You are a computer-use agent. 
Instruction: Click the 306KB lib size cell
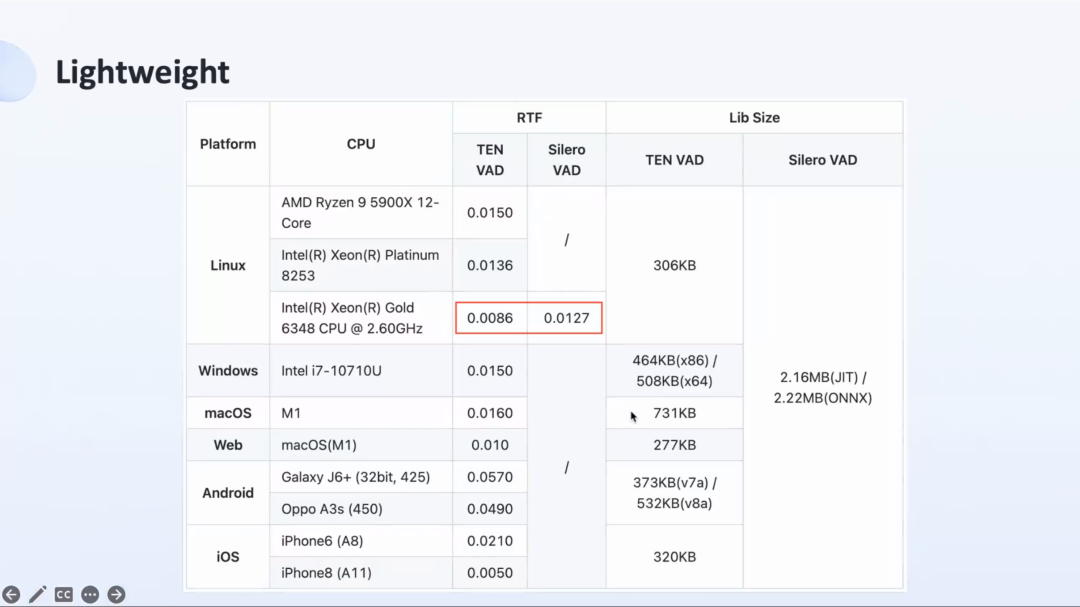point(674,265)
